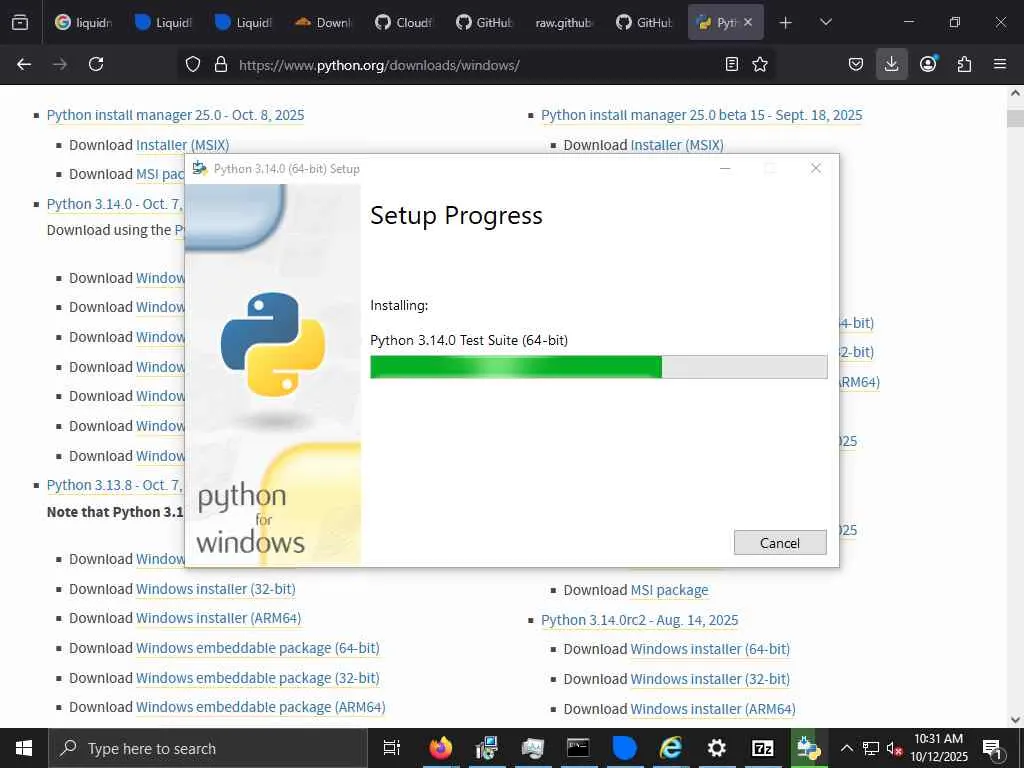Download Windows installer (ARM64) in left column

pyautogui.click(x=218, y=618)
